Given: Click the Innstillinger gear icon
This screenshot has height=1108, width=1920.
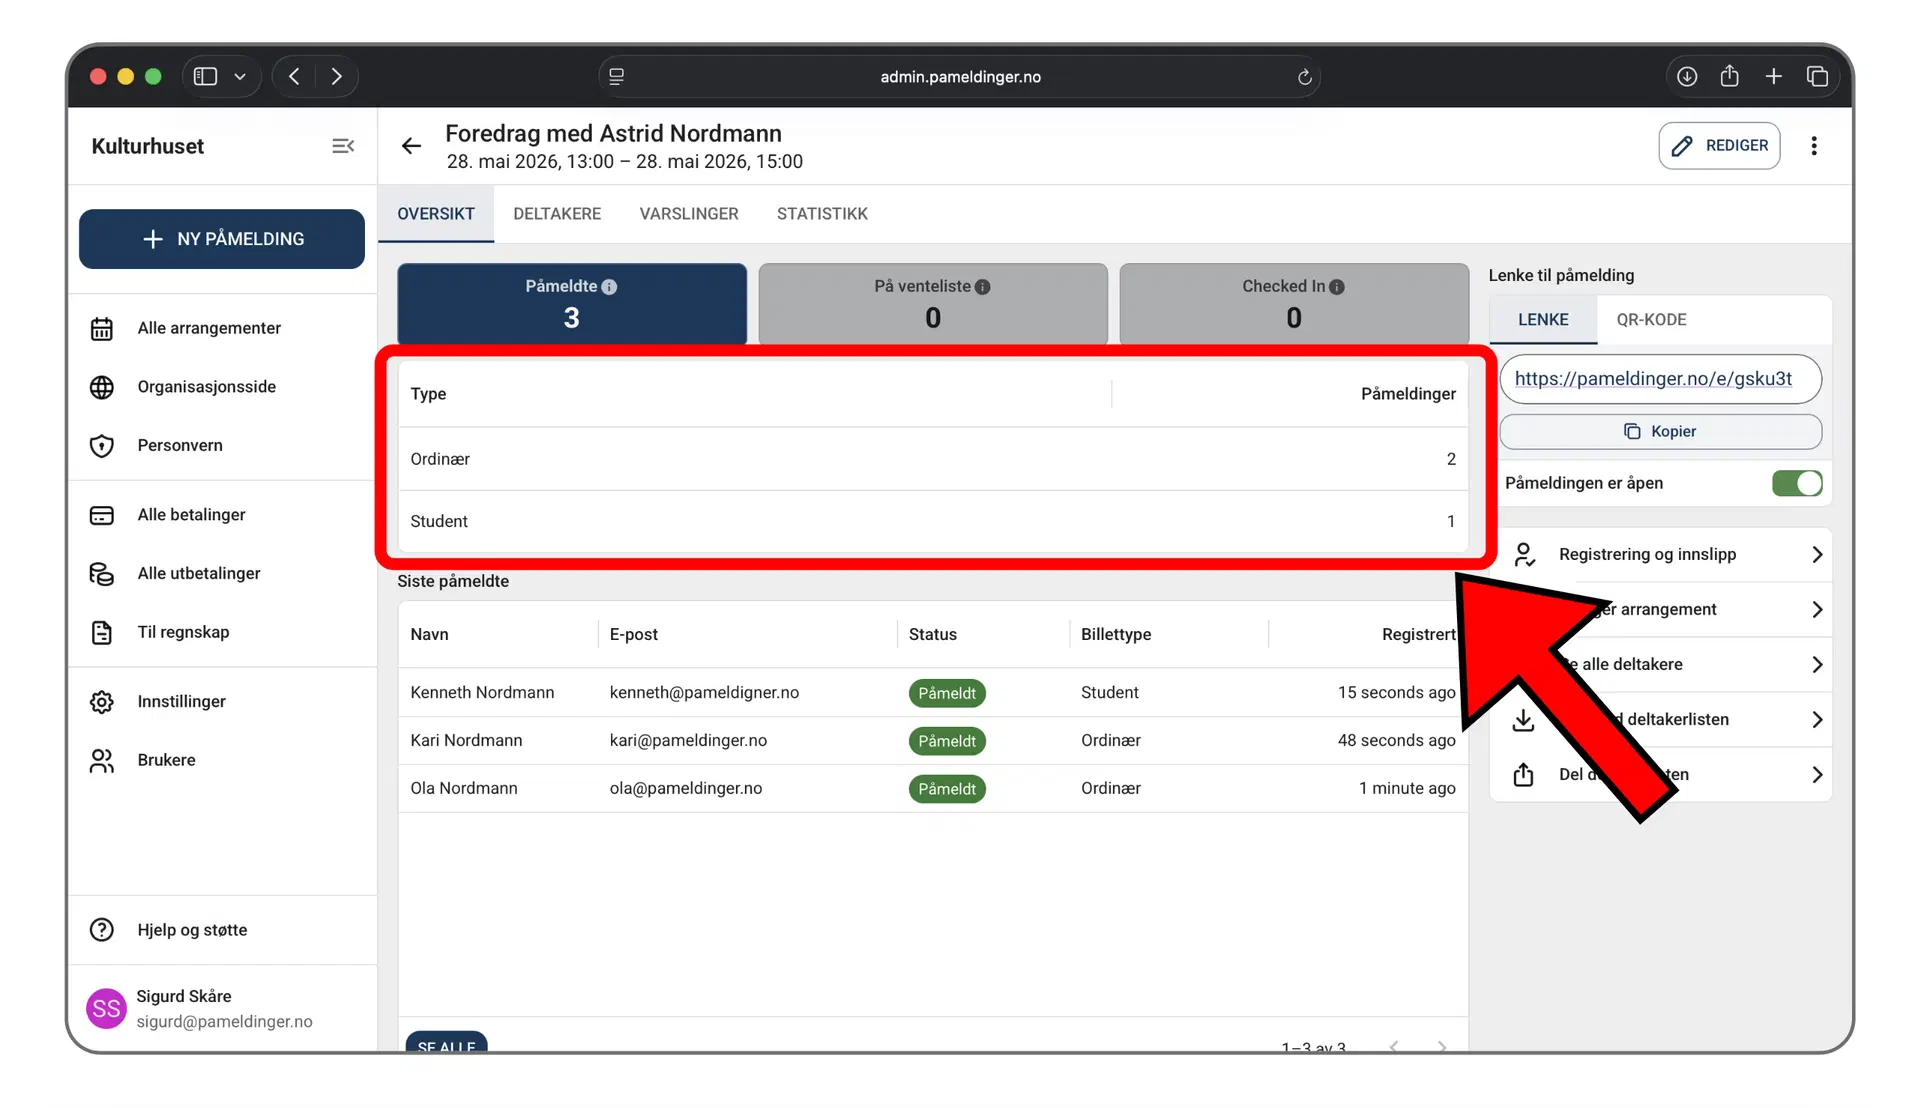Looking at the screenshot, I should click(x=102, y=702).
